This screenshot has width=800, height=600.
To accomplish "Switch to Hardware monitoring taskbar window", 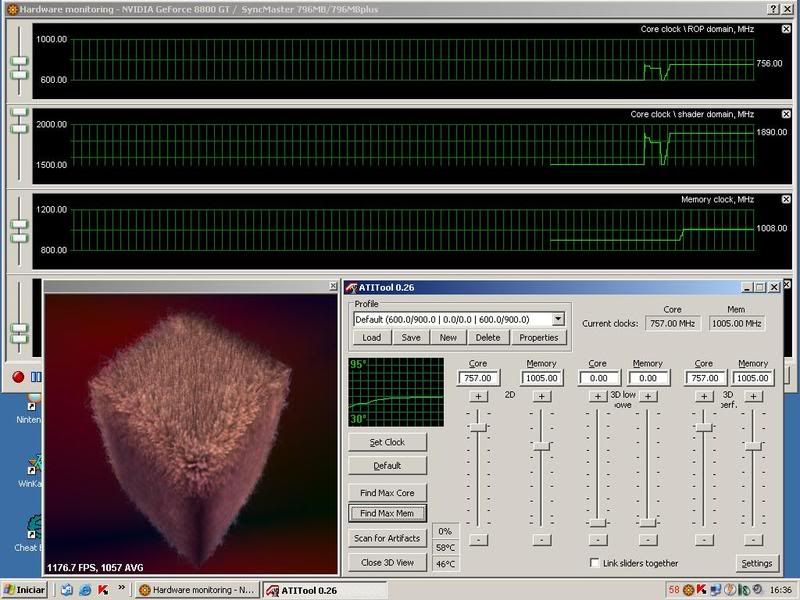I will (x=196, y=590).
